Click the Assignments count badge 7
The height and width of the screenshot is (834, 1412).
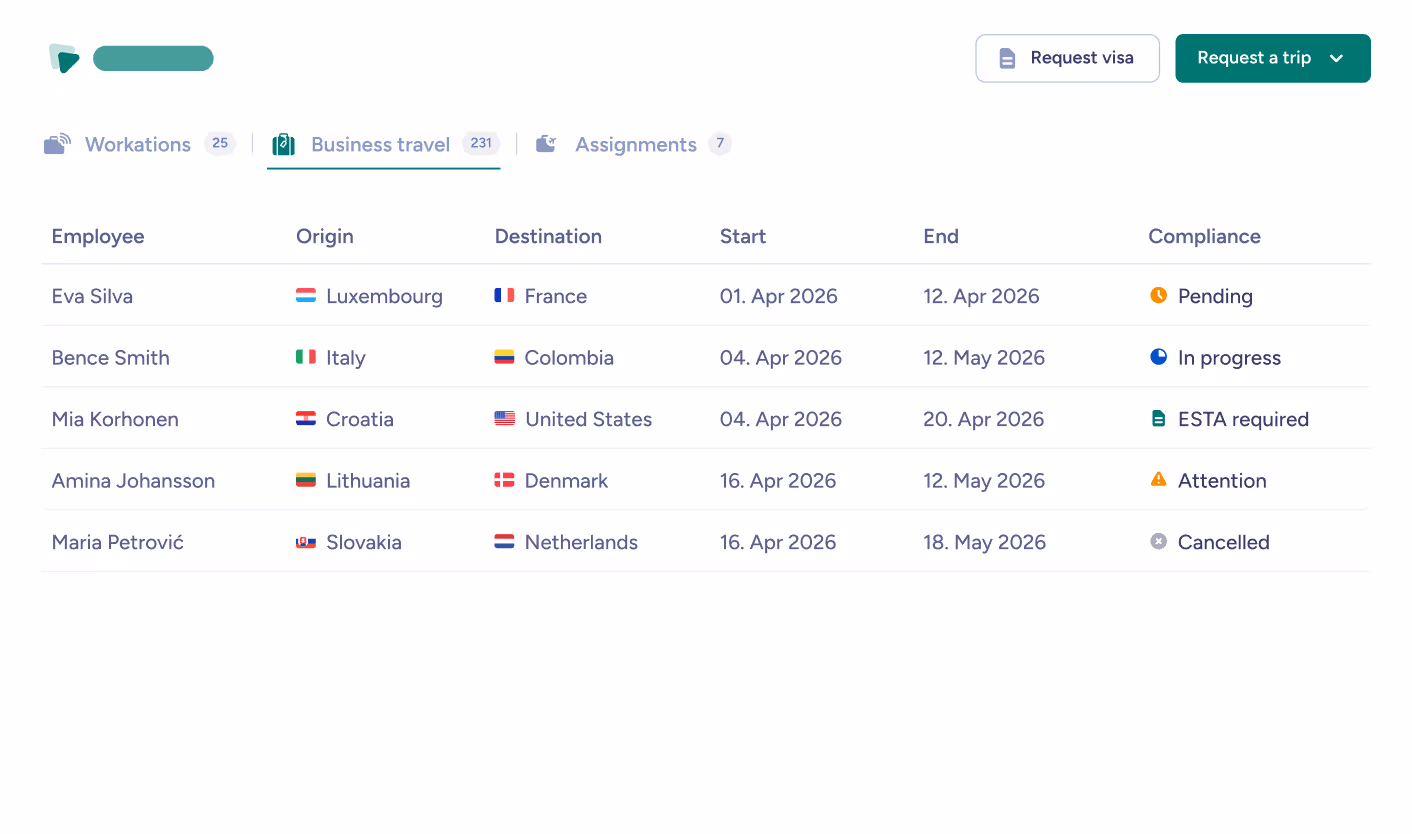click(x=720, y=143)
